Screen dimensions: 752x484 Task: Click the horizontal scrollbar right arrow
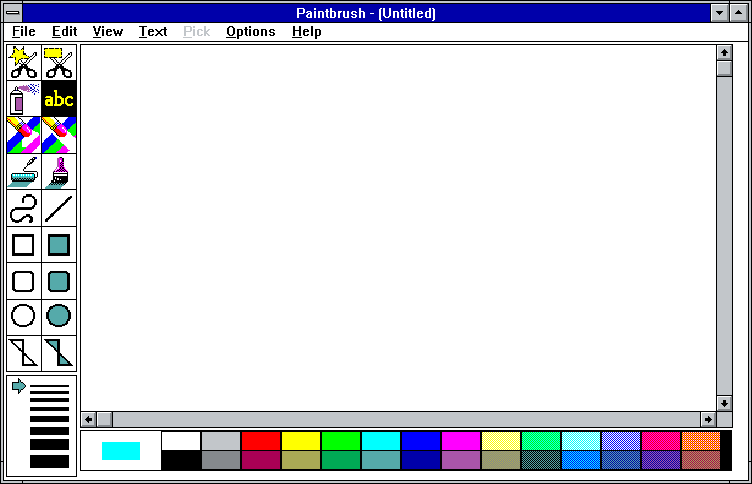[x=708, y=419]
